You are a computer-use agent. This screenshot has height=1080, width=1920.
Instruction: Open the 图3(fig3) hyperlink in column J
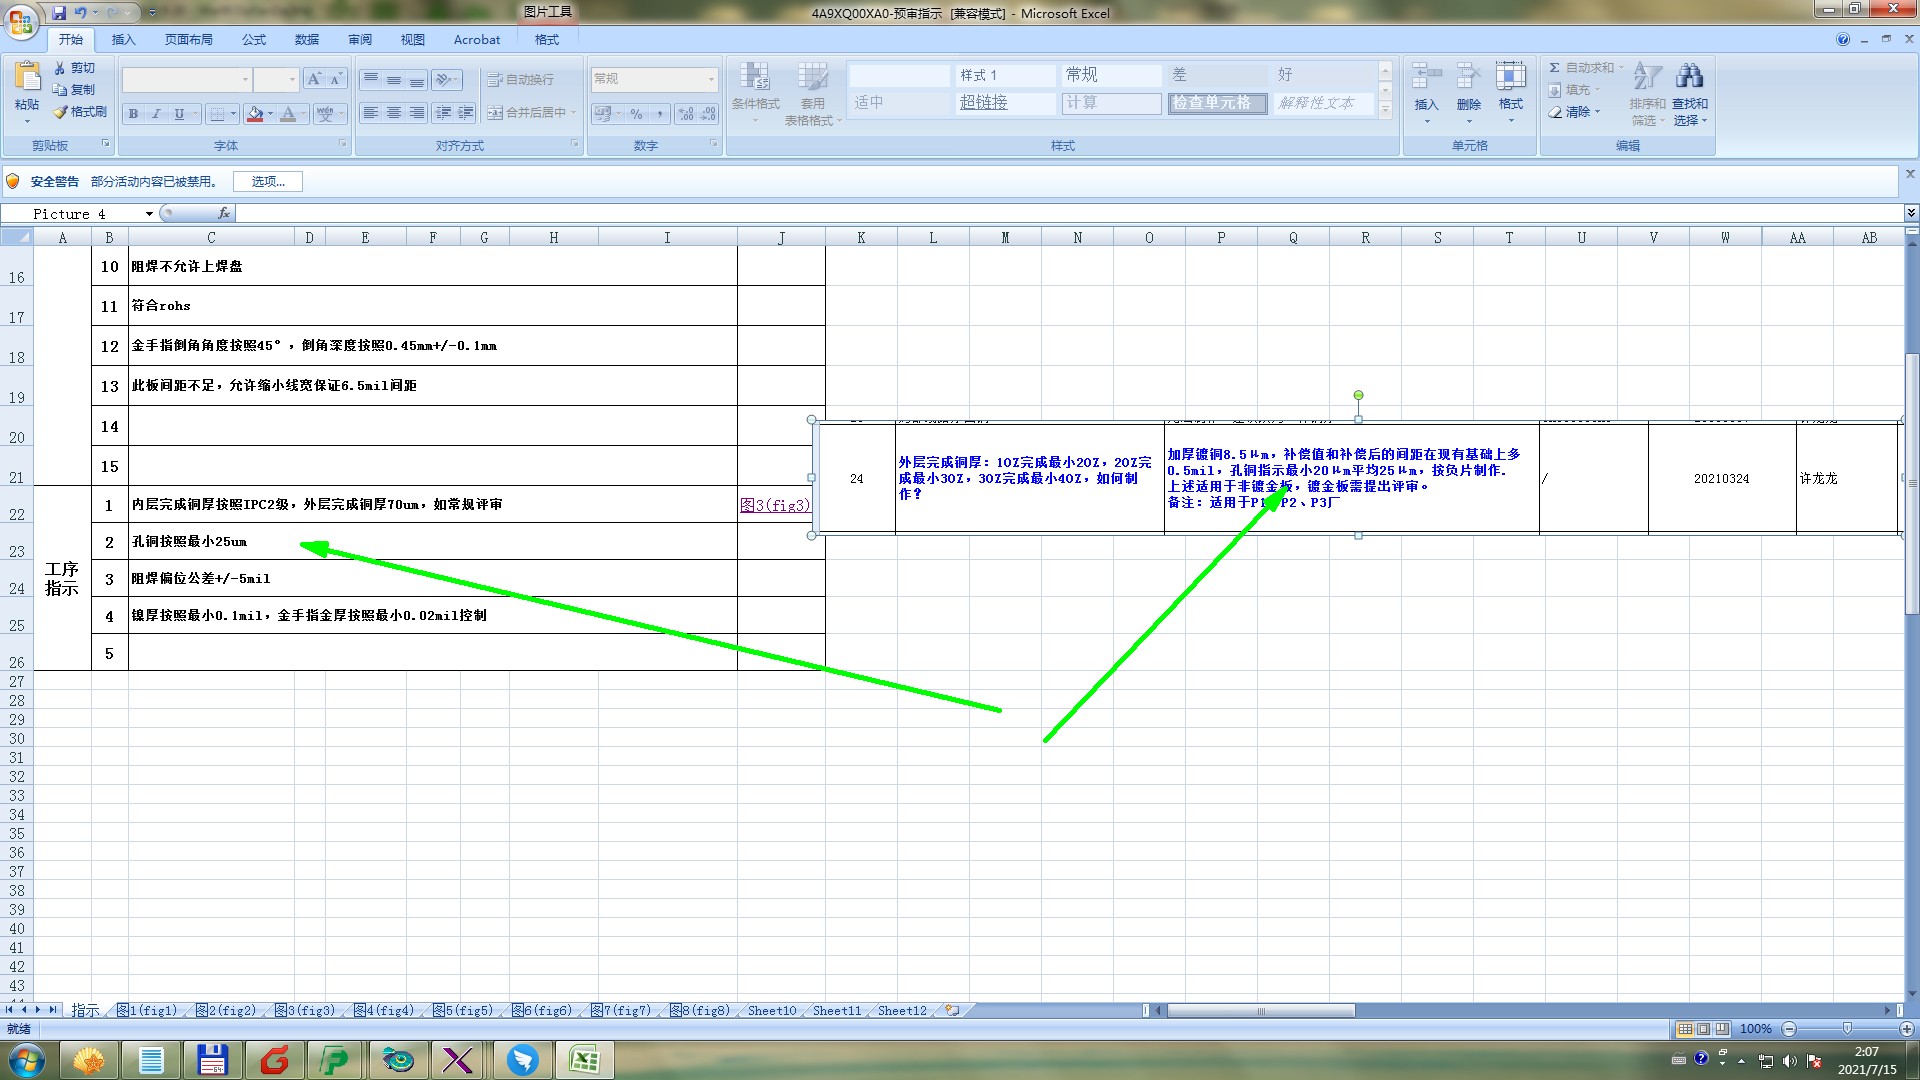click(x=775, y=505)
